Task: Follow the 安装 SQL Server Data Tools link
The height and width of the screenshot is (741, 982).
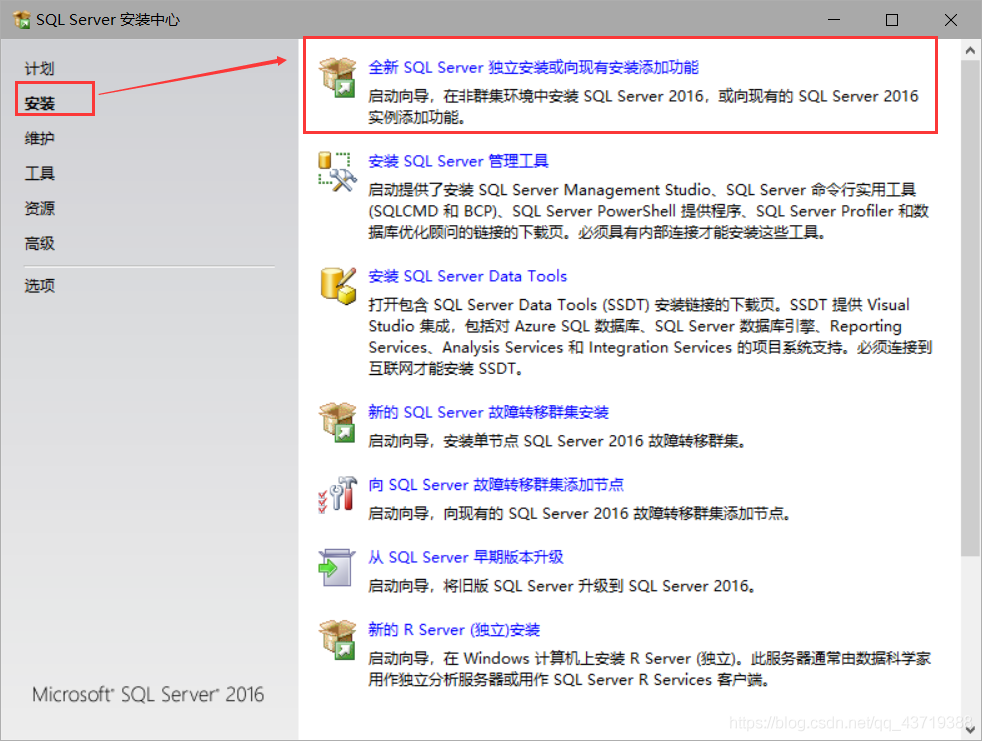Action: tap(467, 276)
